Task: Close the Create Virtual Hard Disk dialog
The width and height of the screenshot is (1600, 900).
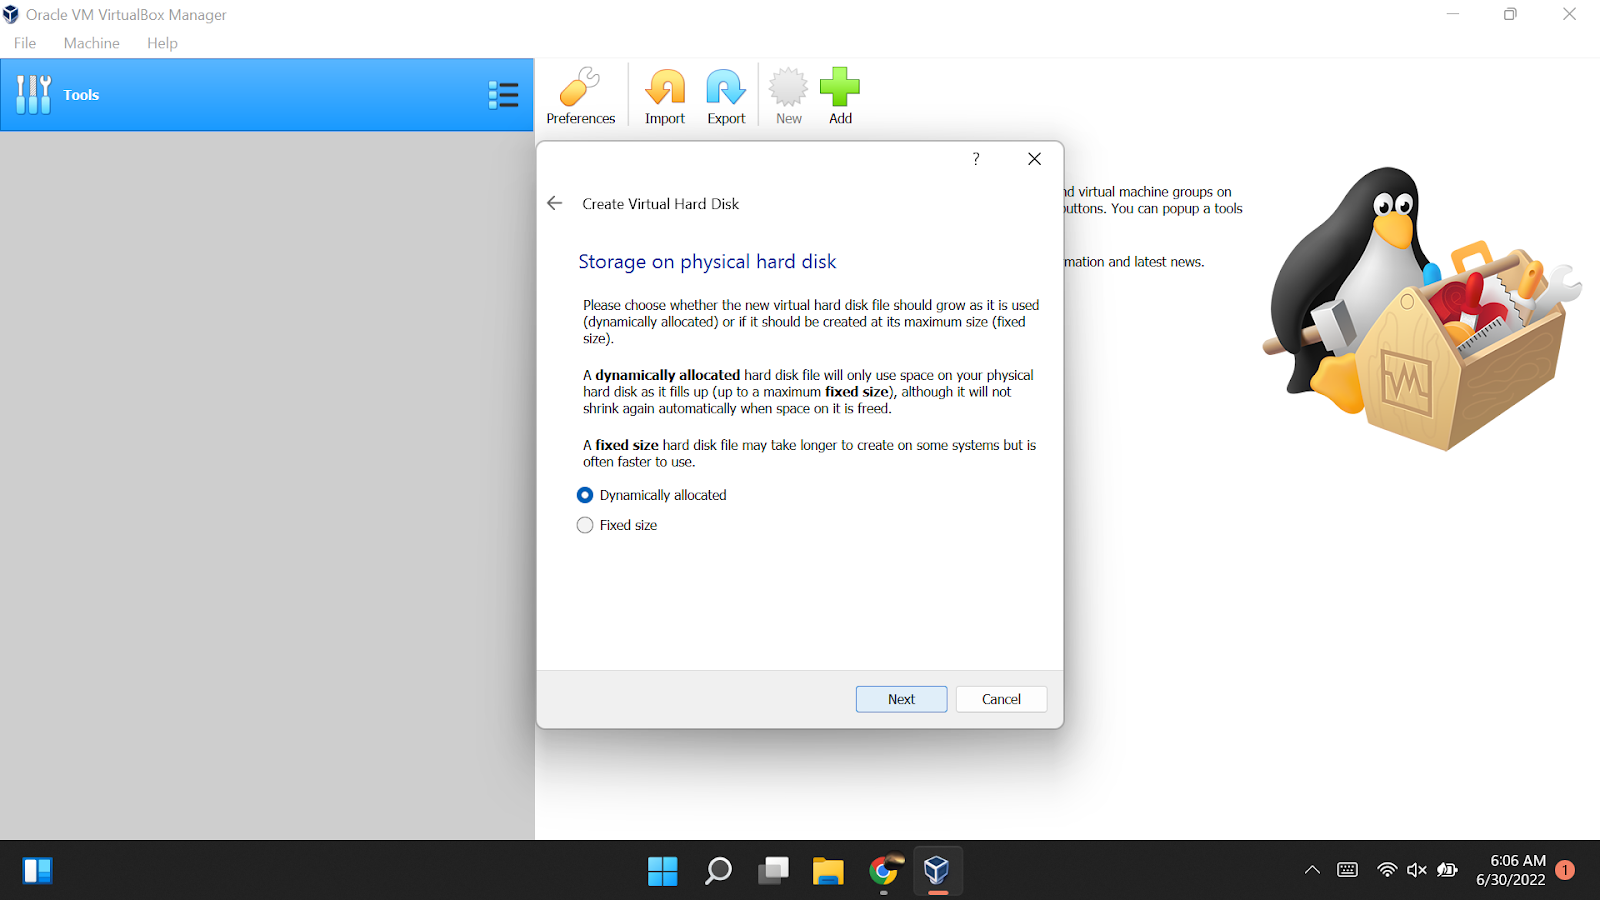Action: pos(1034,159)
